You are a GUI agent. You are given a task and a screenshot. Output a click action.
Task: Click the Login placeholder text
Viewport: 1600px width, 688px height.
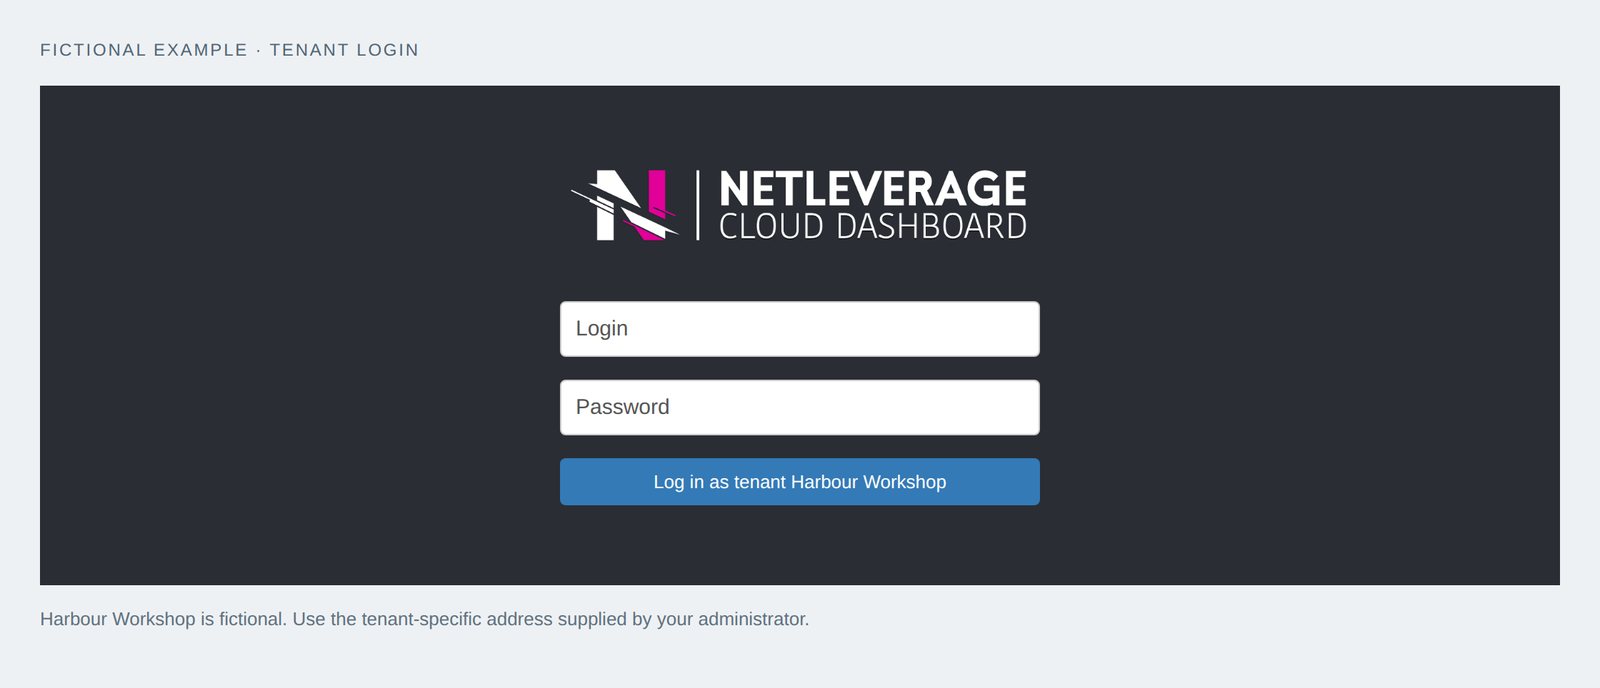click(x=602, y=329)
